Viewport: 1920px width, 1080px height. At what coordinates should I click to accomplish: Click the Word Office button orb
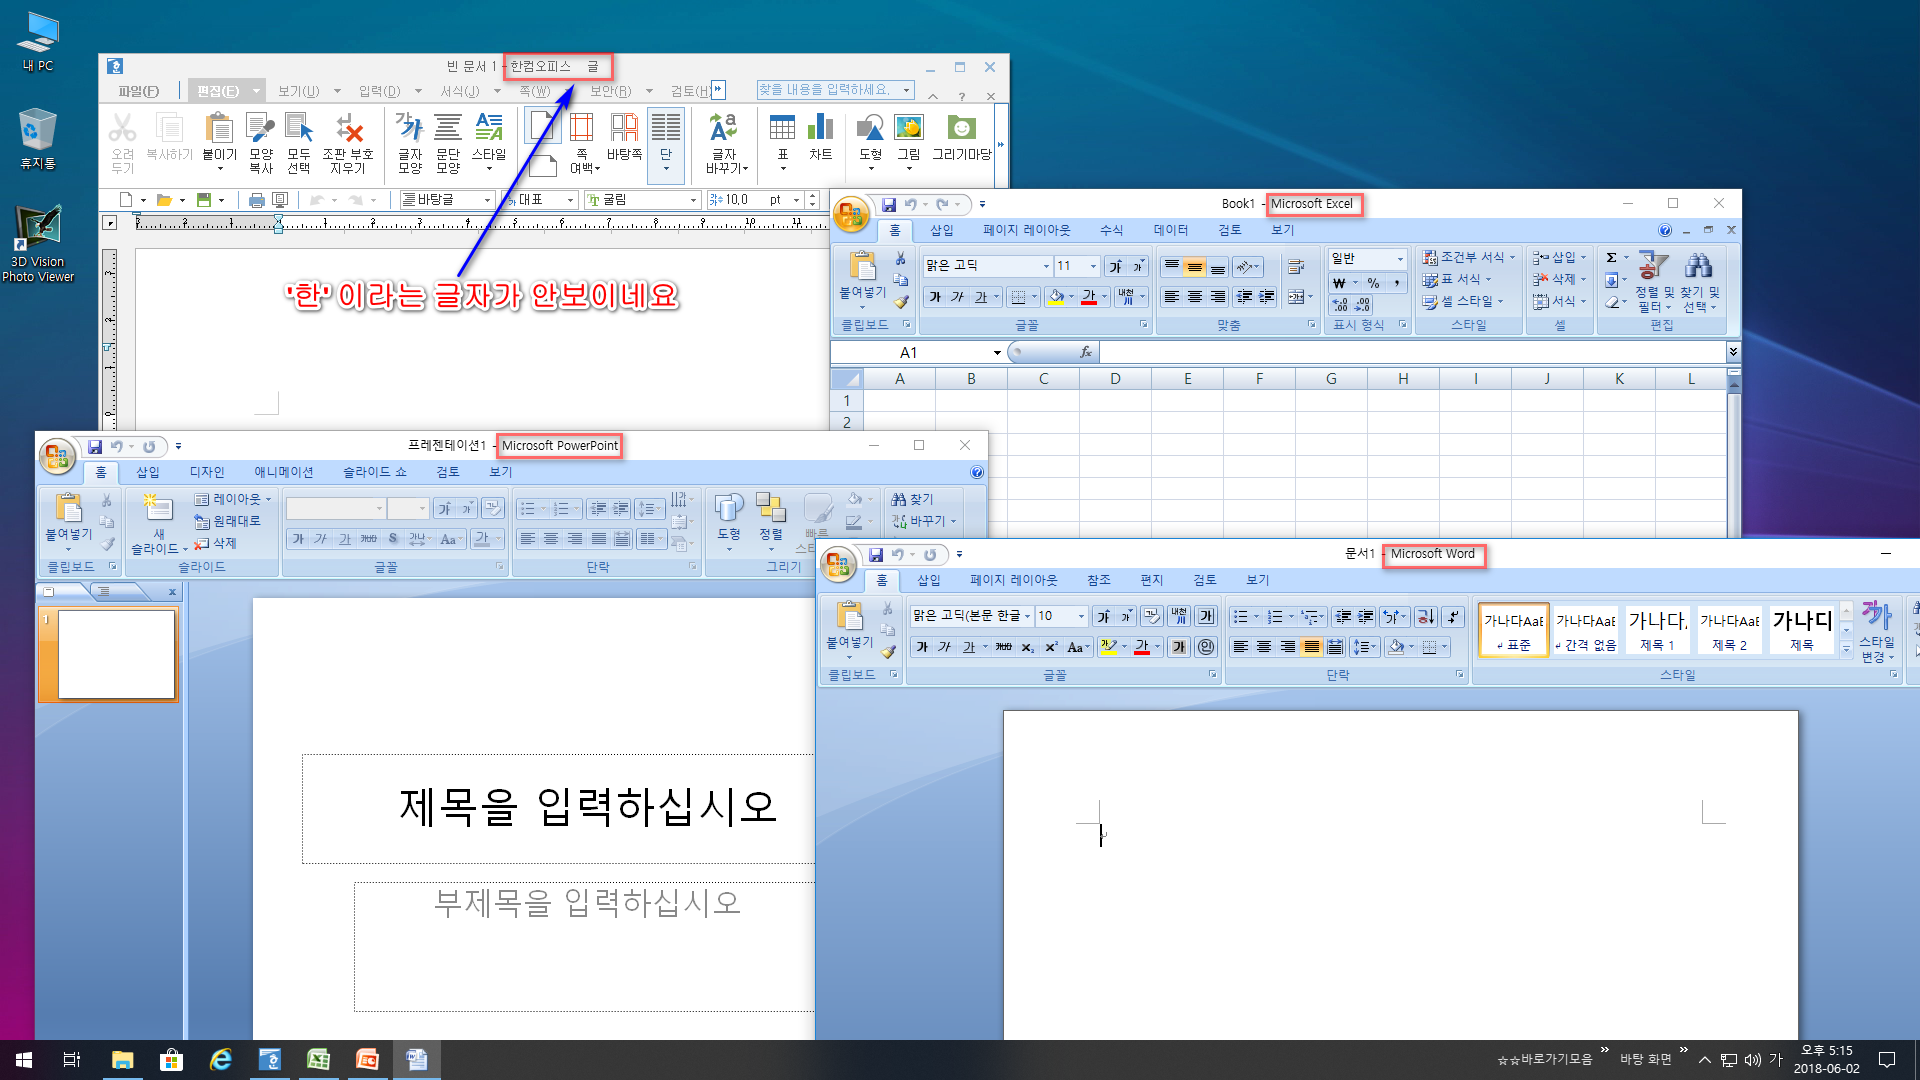837,563
